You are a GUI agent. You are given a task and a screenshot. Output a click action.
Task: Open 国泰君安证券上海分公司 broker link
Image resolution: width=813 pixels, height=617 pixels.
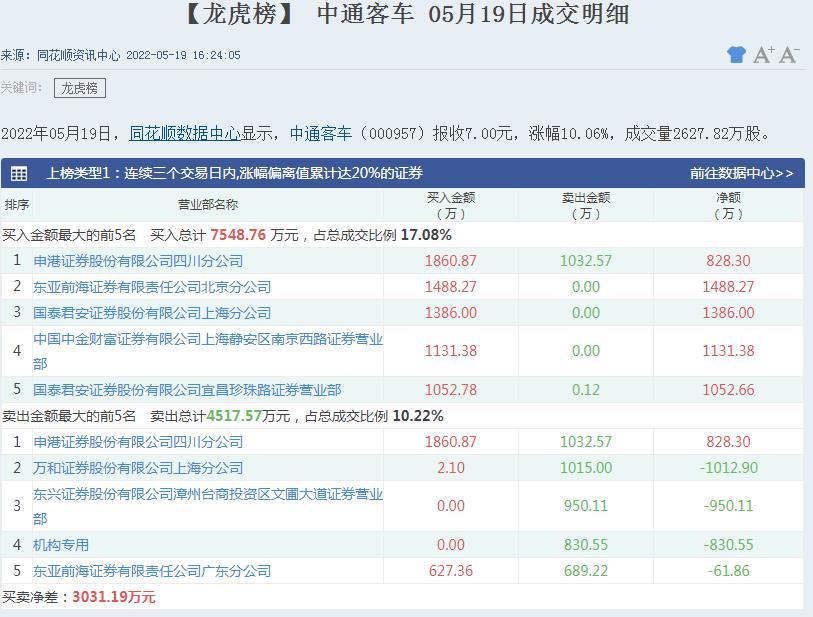[152, 313]
